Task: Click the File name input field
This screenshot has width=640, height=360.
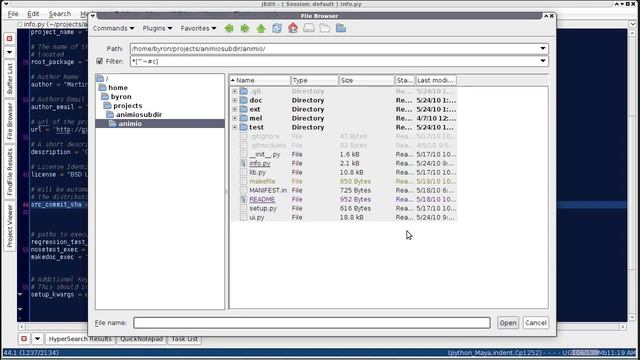Action: click(x=312, y=322)
